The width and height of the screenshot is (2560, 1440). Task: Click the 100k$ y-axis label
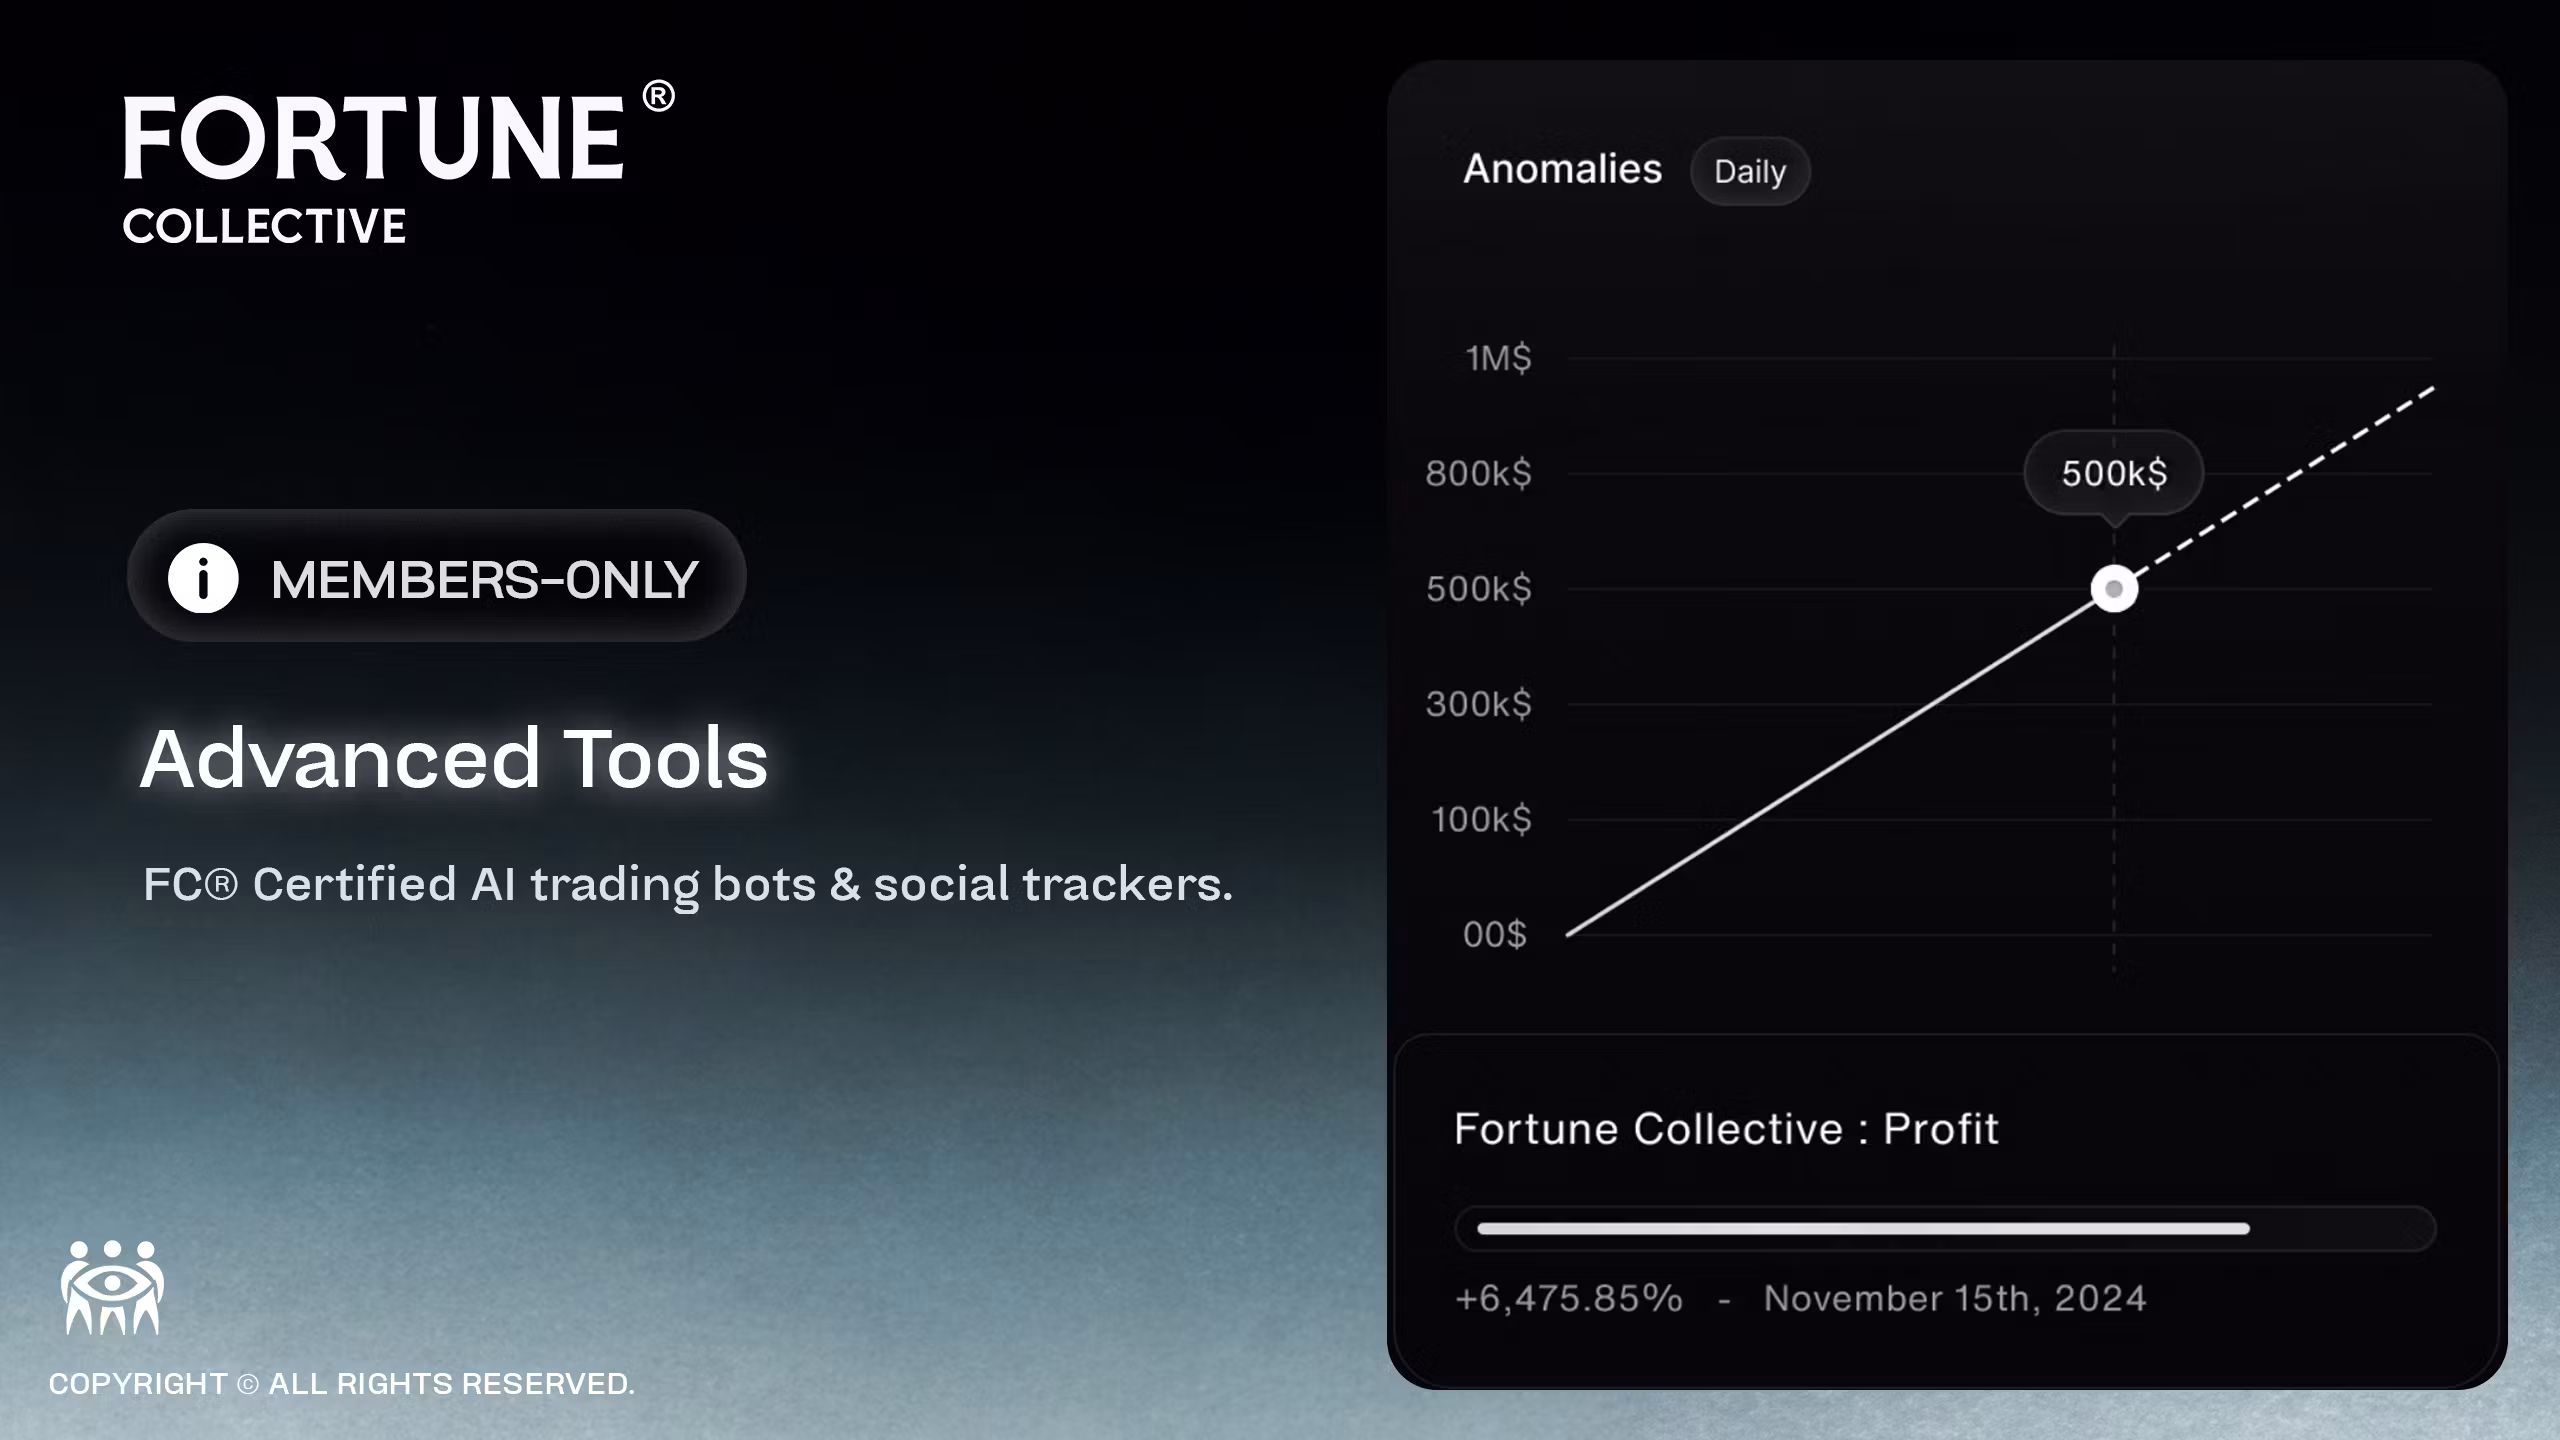(1481, 820)
